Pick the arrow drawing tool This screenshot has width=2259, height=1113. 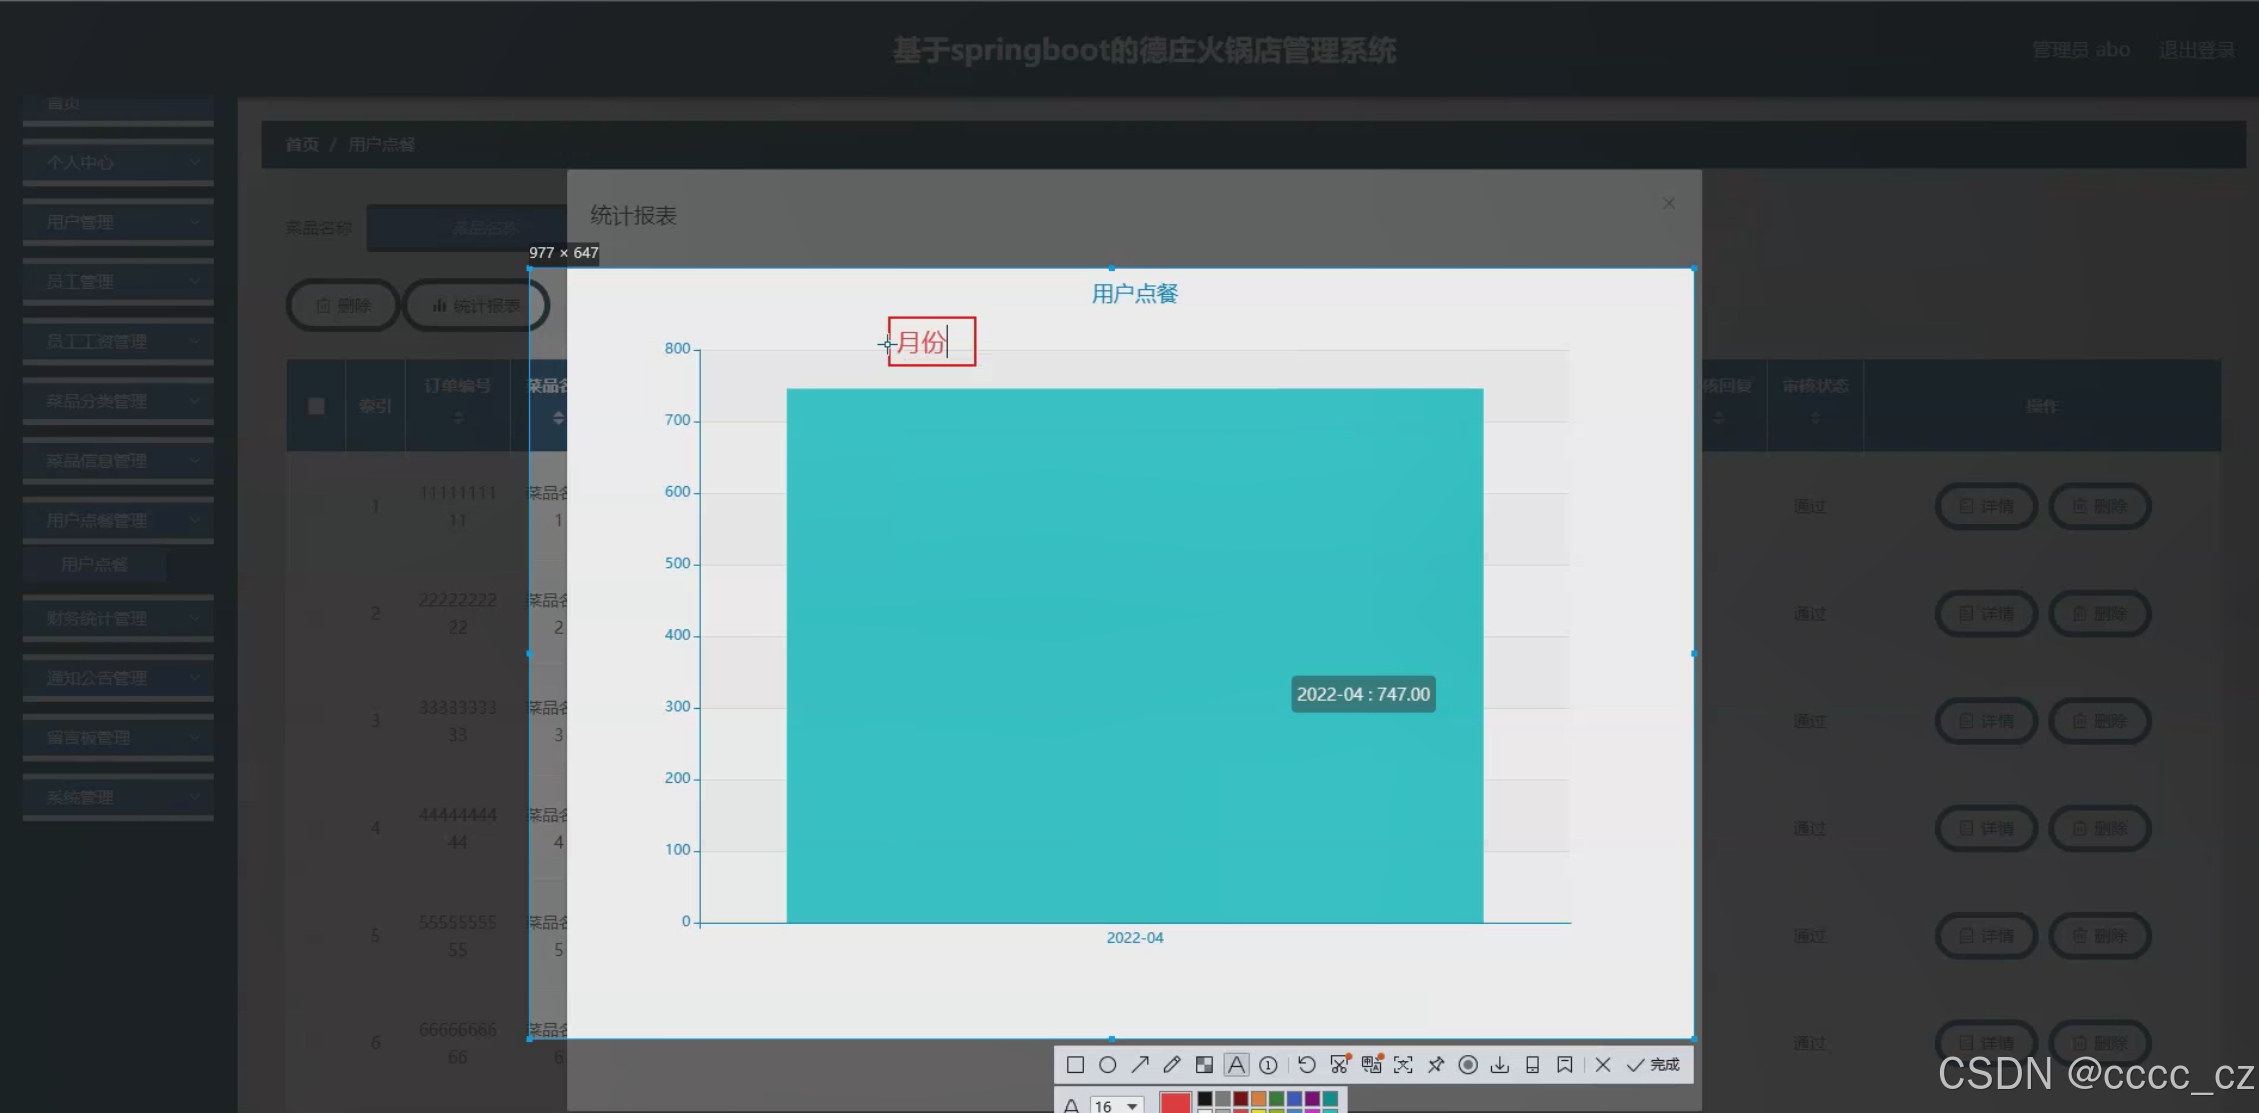[x=1140, y=1065]
